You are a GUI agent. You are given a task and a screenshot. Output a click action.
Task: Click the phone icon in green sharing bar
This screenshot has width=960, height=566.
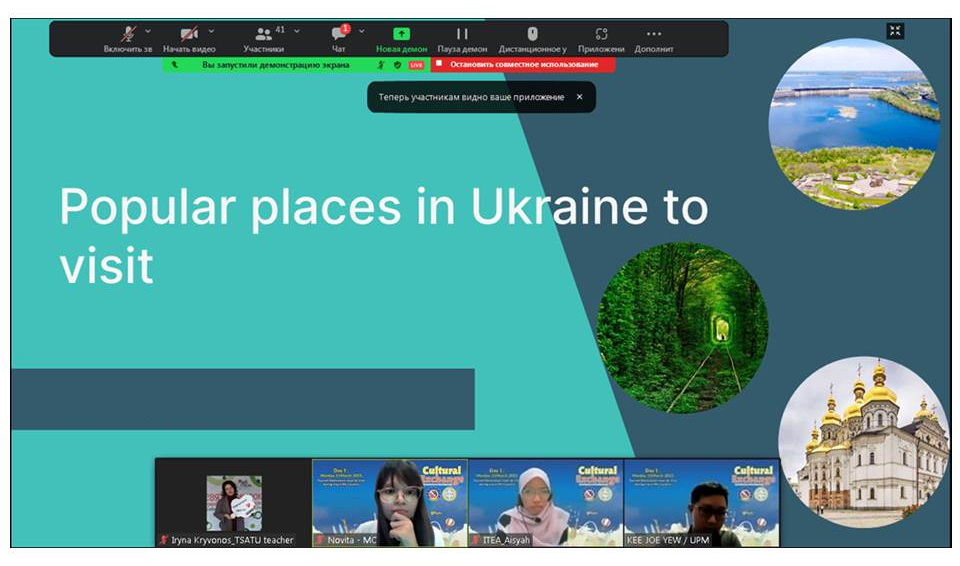pos(174,64)
